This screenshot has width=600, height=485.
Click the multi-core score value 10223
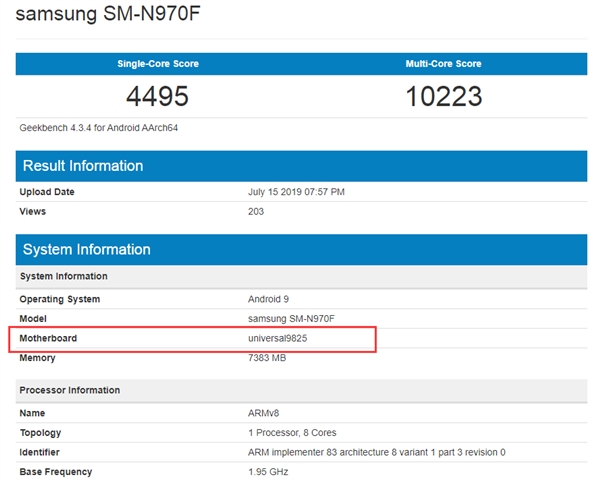coord(444,96)
